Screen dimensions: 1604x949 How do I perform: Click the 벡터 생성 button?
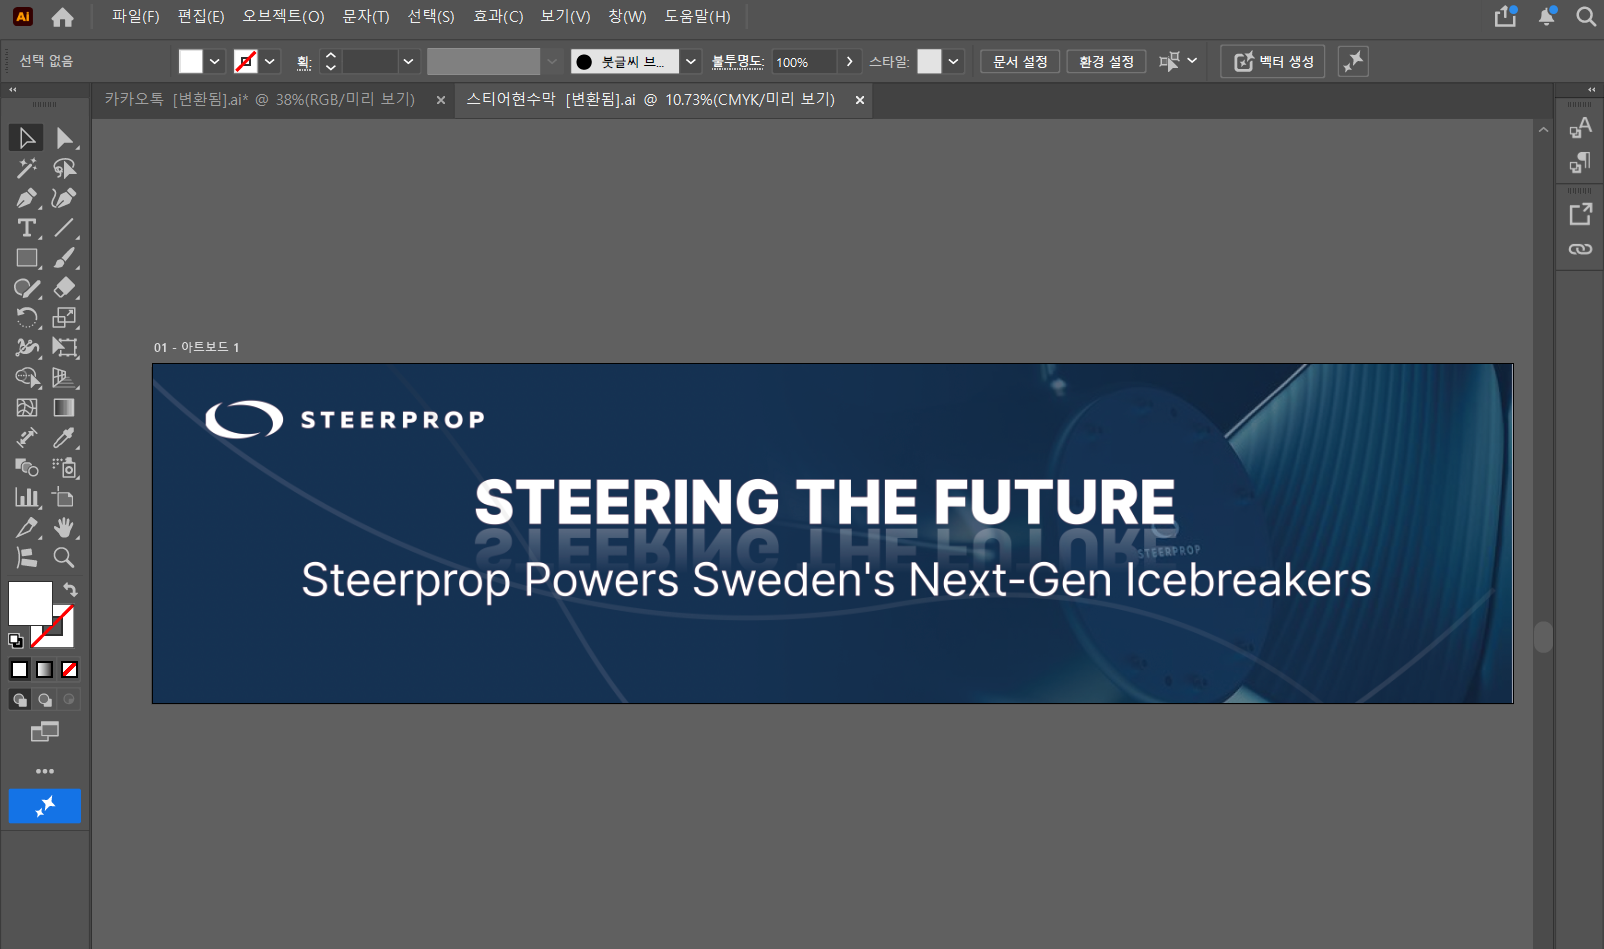pos(1273,62)
